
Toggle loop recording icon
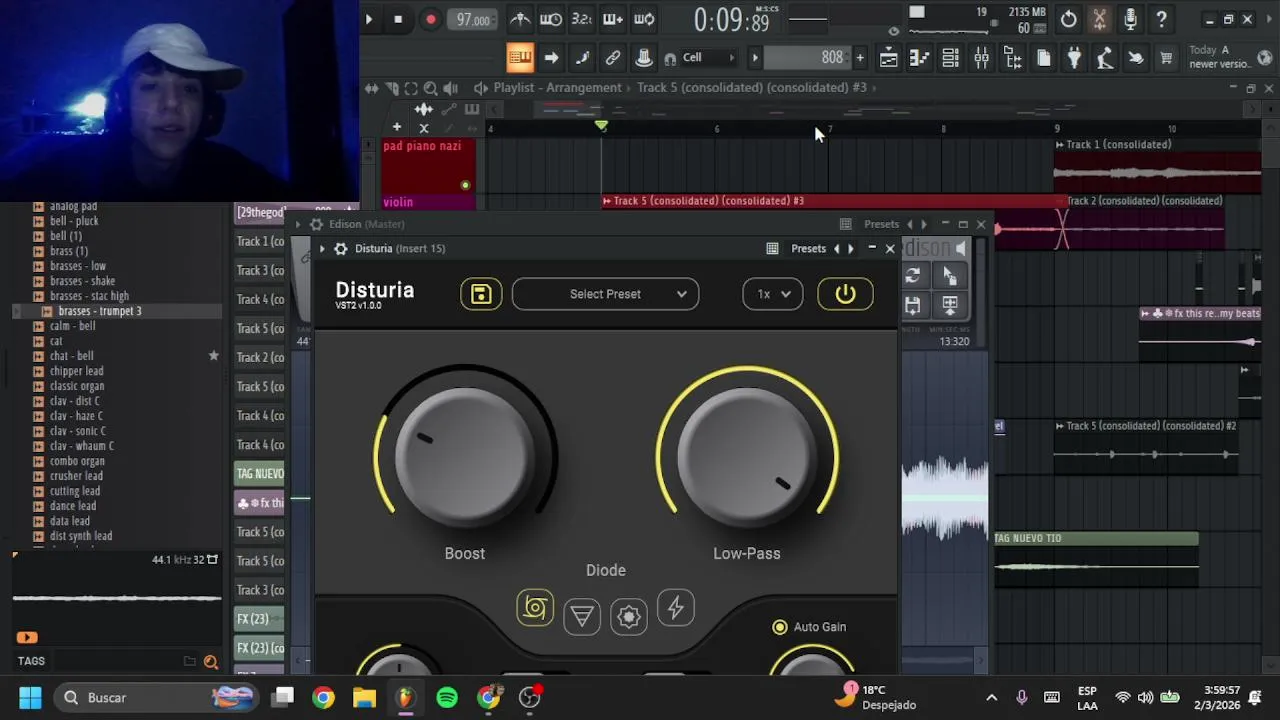coord(644,19)
